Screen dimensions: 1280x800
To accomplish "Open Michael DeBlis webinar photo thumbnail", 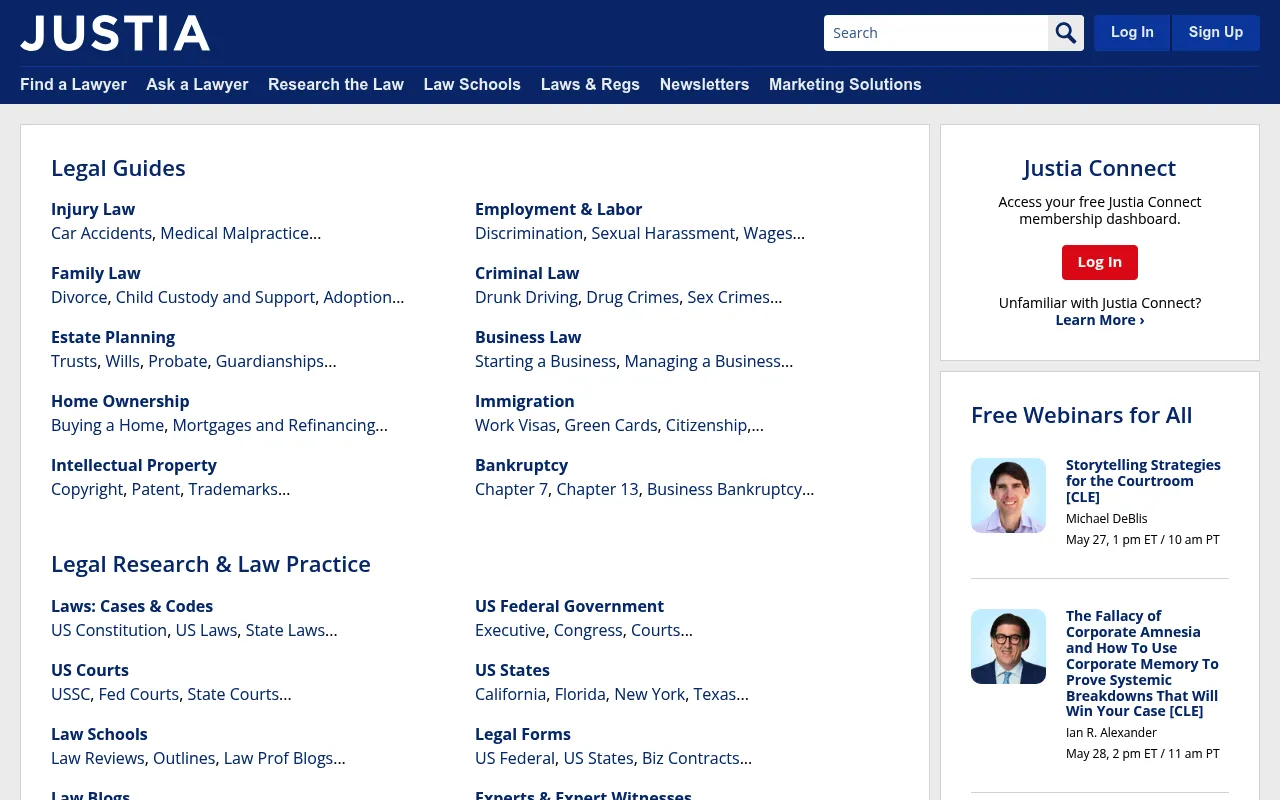I will pos(1008,495).
